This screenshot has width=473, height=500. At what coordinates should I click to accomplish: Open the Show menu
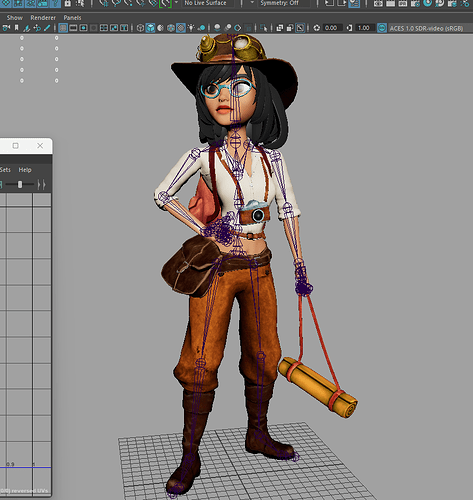15,18
